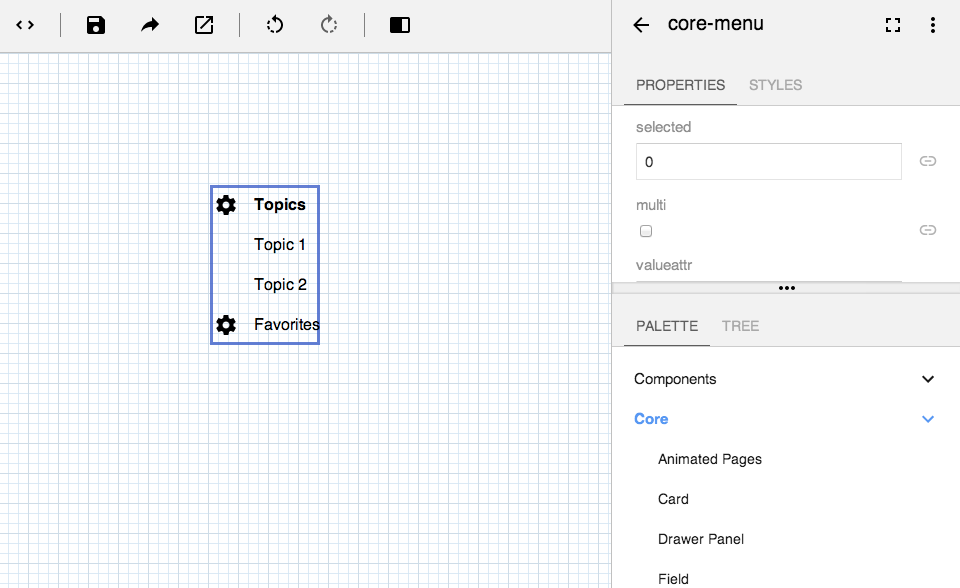Bind the multi property using its link toggle
The image size is (960, 588).
928,229
